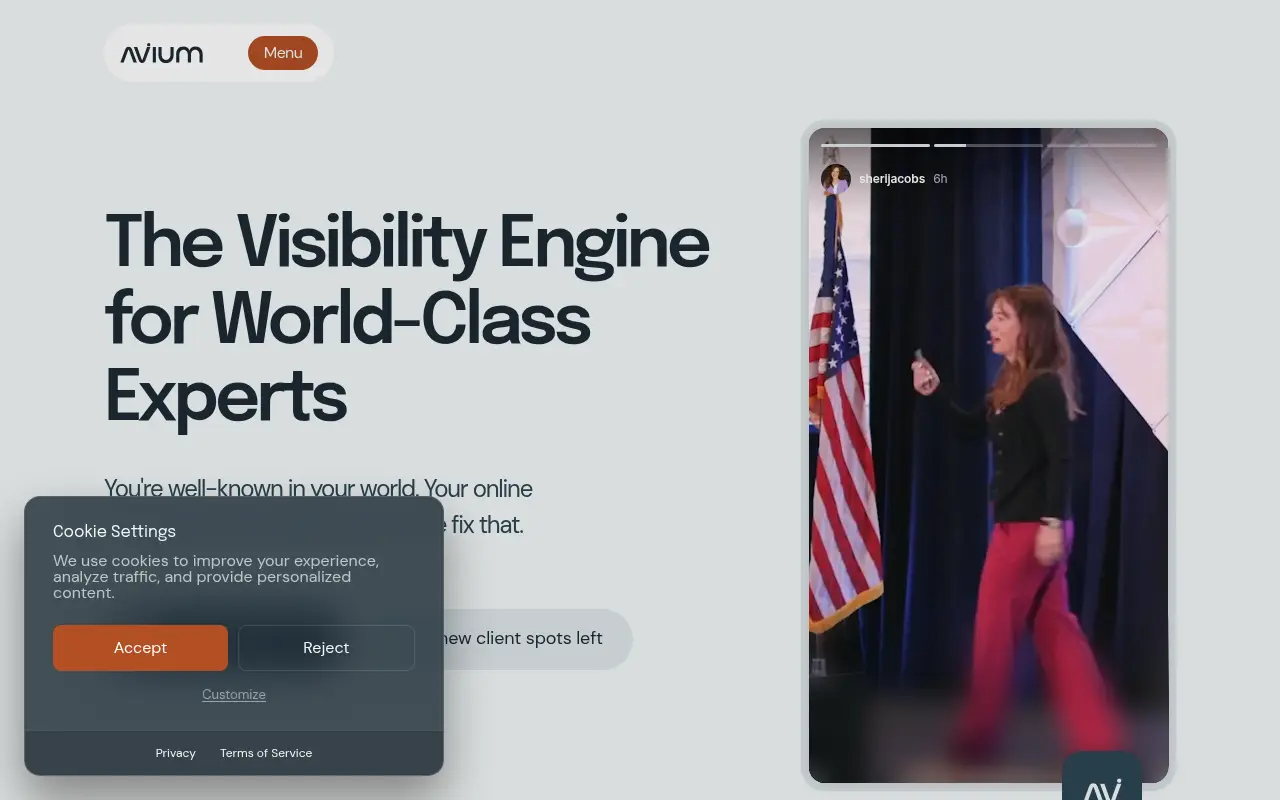Click sherijacobs profile avatar in story
The width and height of the screenshot is (1280, 800).
[x=836, y=179]
